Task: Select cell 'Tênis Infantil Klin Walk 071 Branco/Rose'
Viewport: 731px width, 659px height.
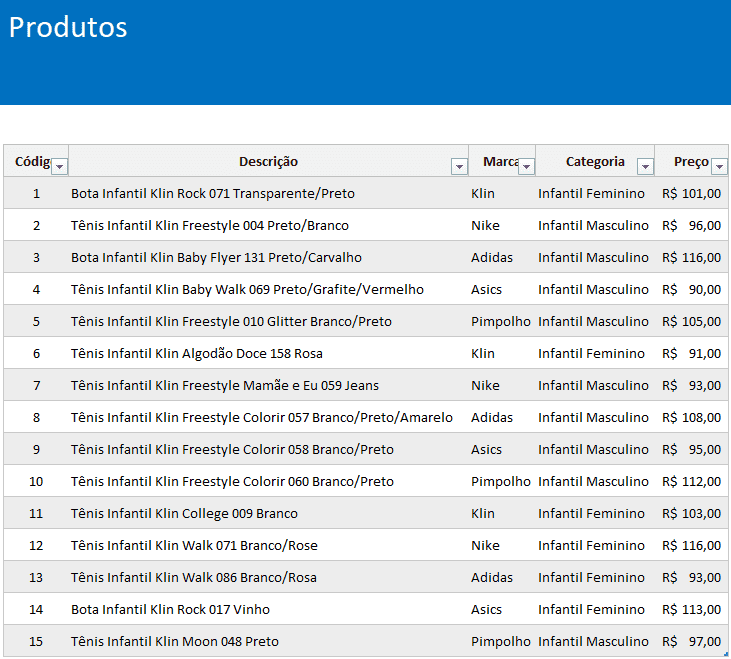Action: coord(269,545)
